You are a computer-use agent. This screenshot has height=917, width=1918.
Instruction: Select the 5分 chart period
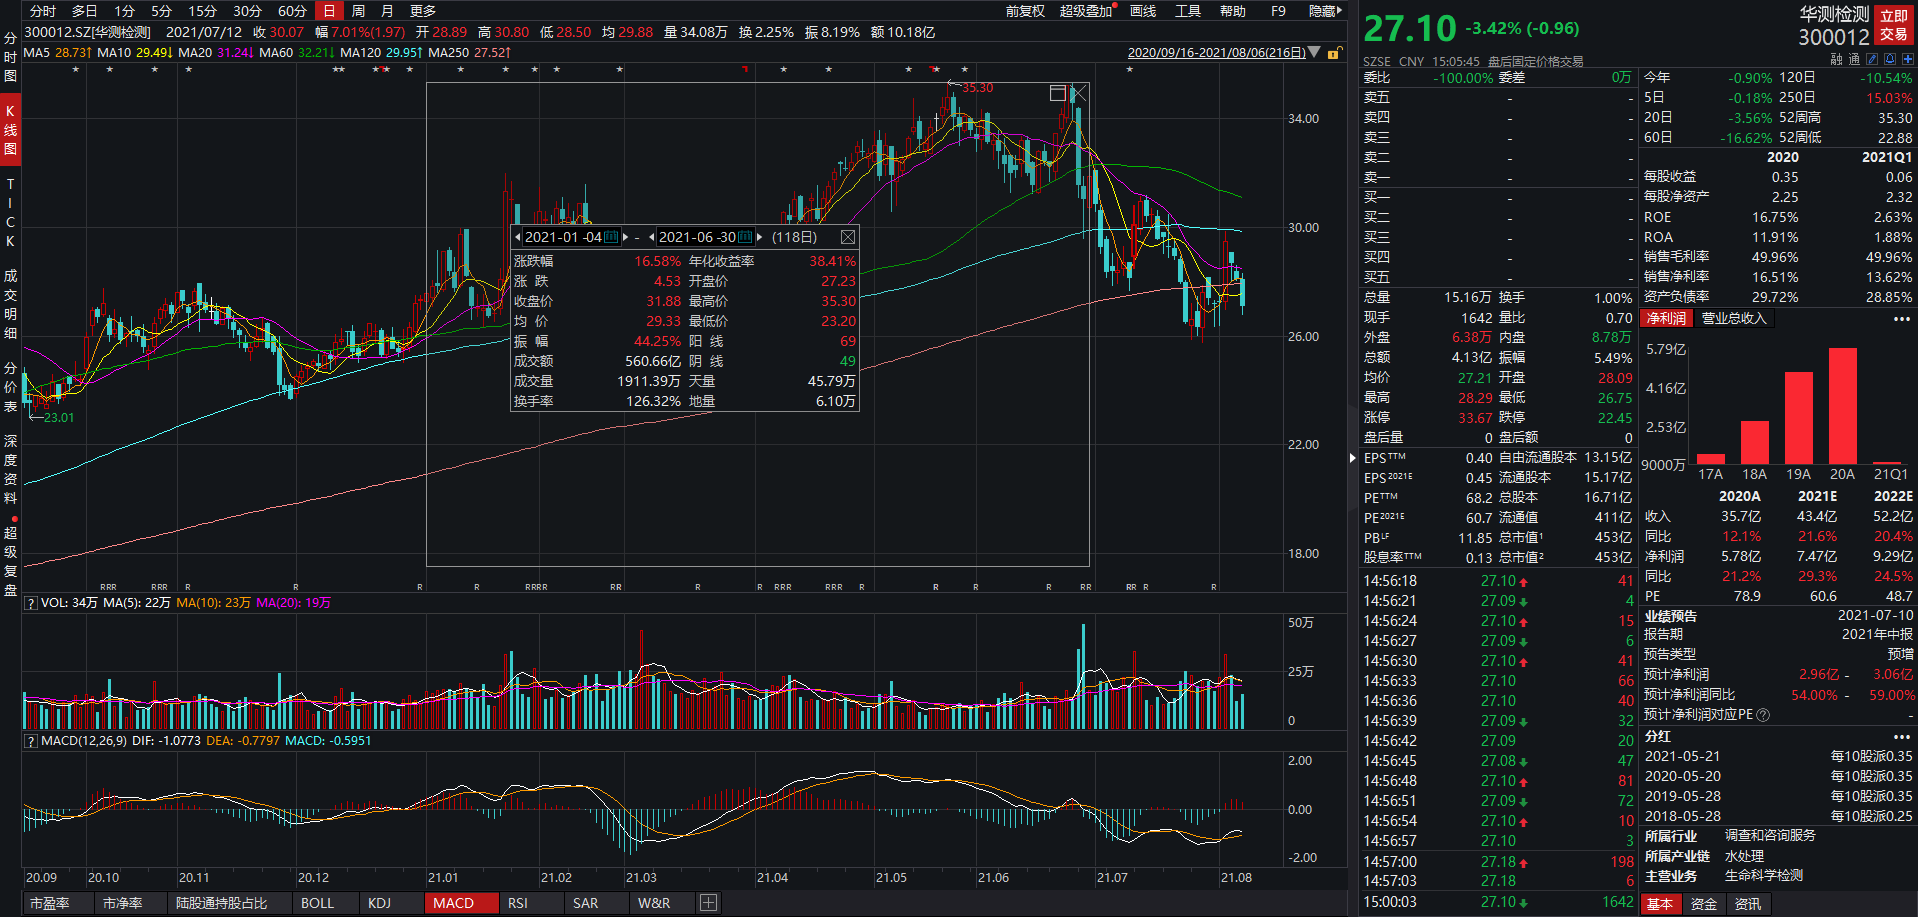pyautogui.click(x=162, y=11)
